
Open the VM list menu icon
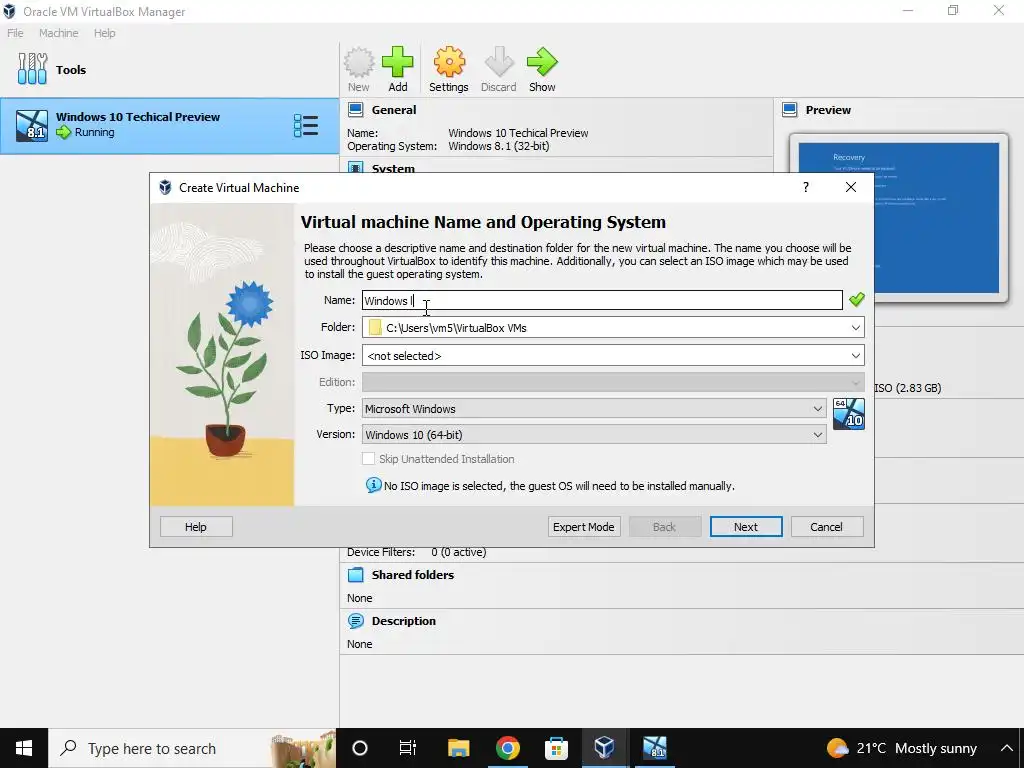pyautogui.click(x=306, y=125)
